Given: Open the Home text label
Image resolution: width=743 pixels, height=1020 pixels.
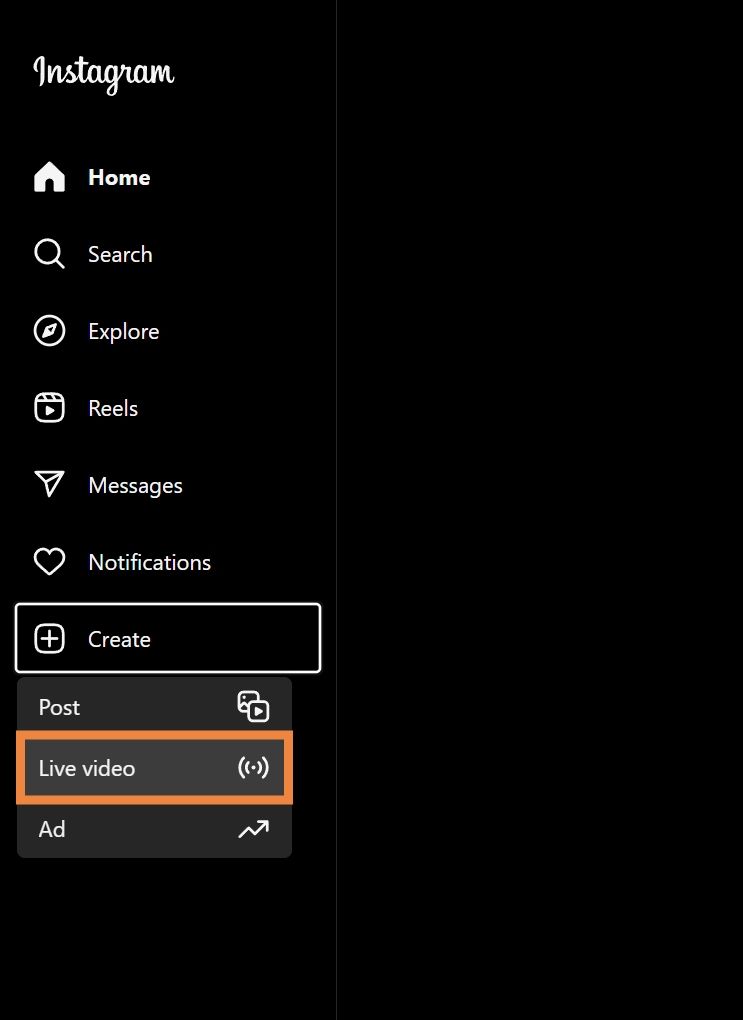Looking at the screenshot, I should [119, 177].
